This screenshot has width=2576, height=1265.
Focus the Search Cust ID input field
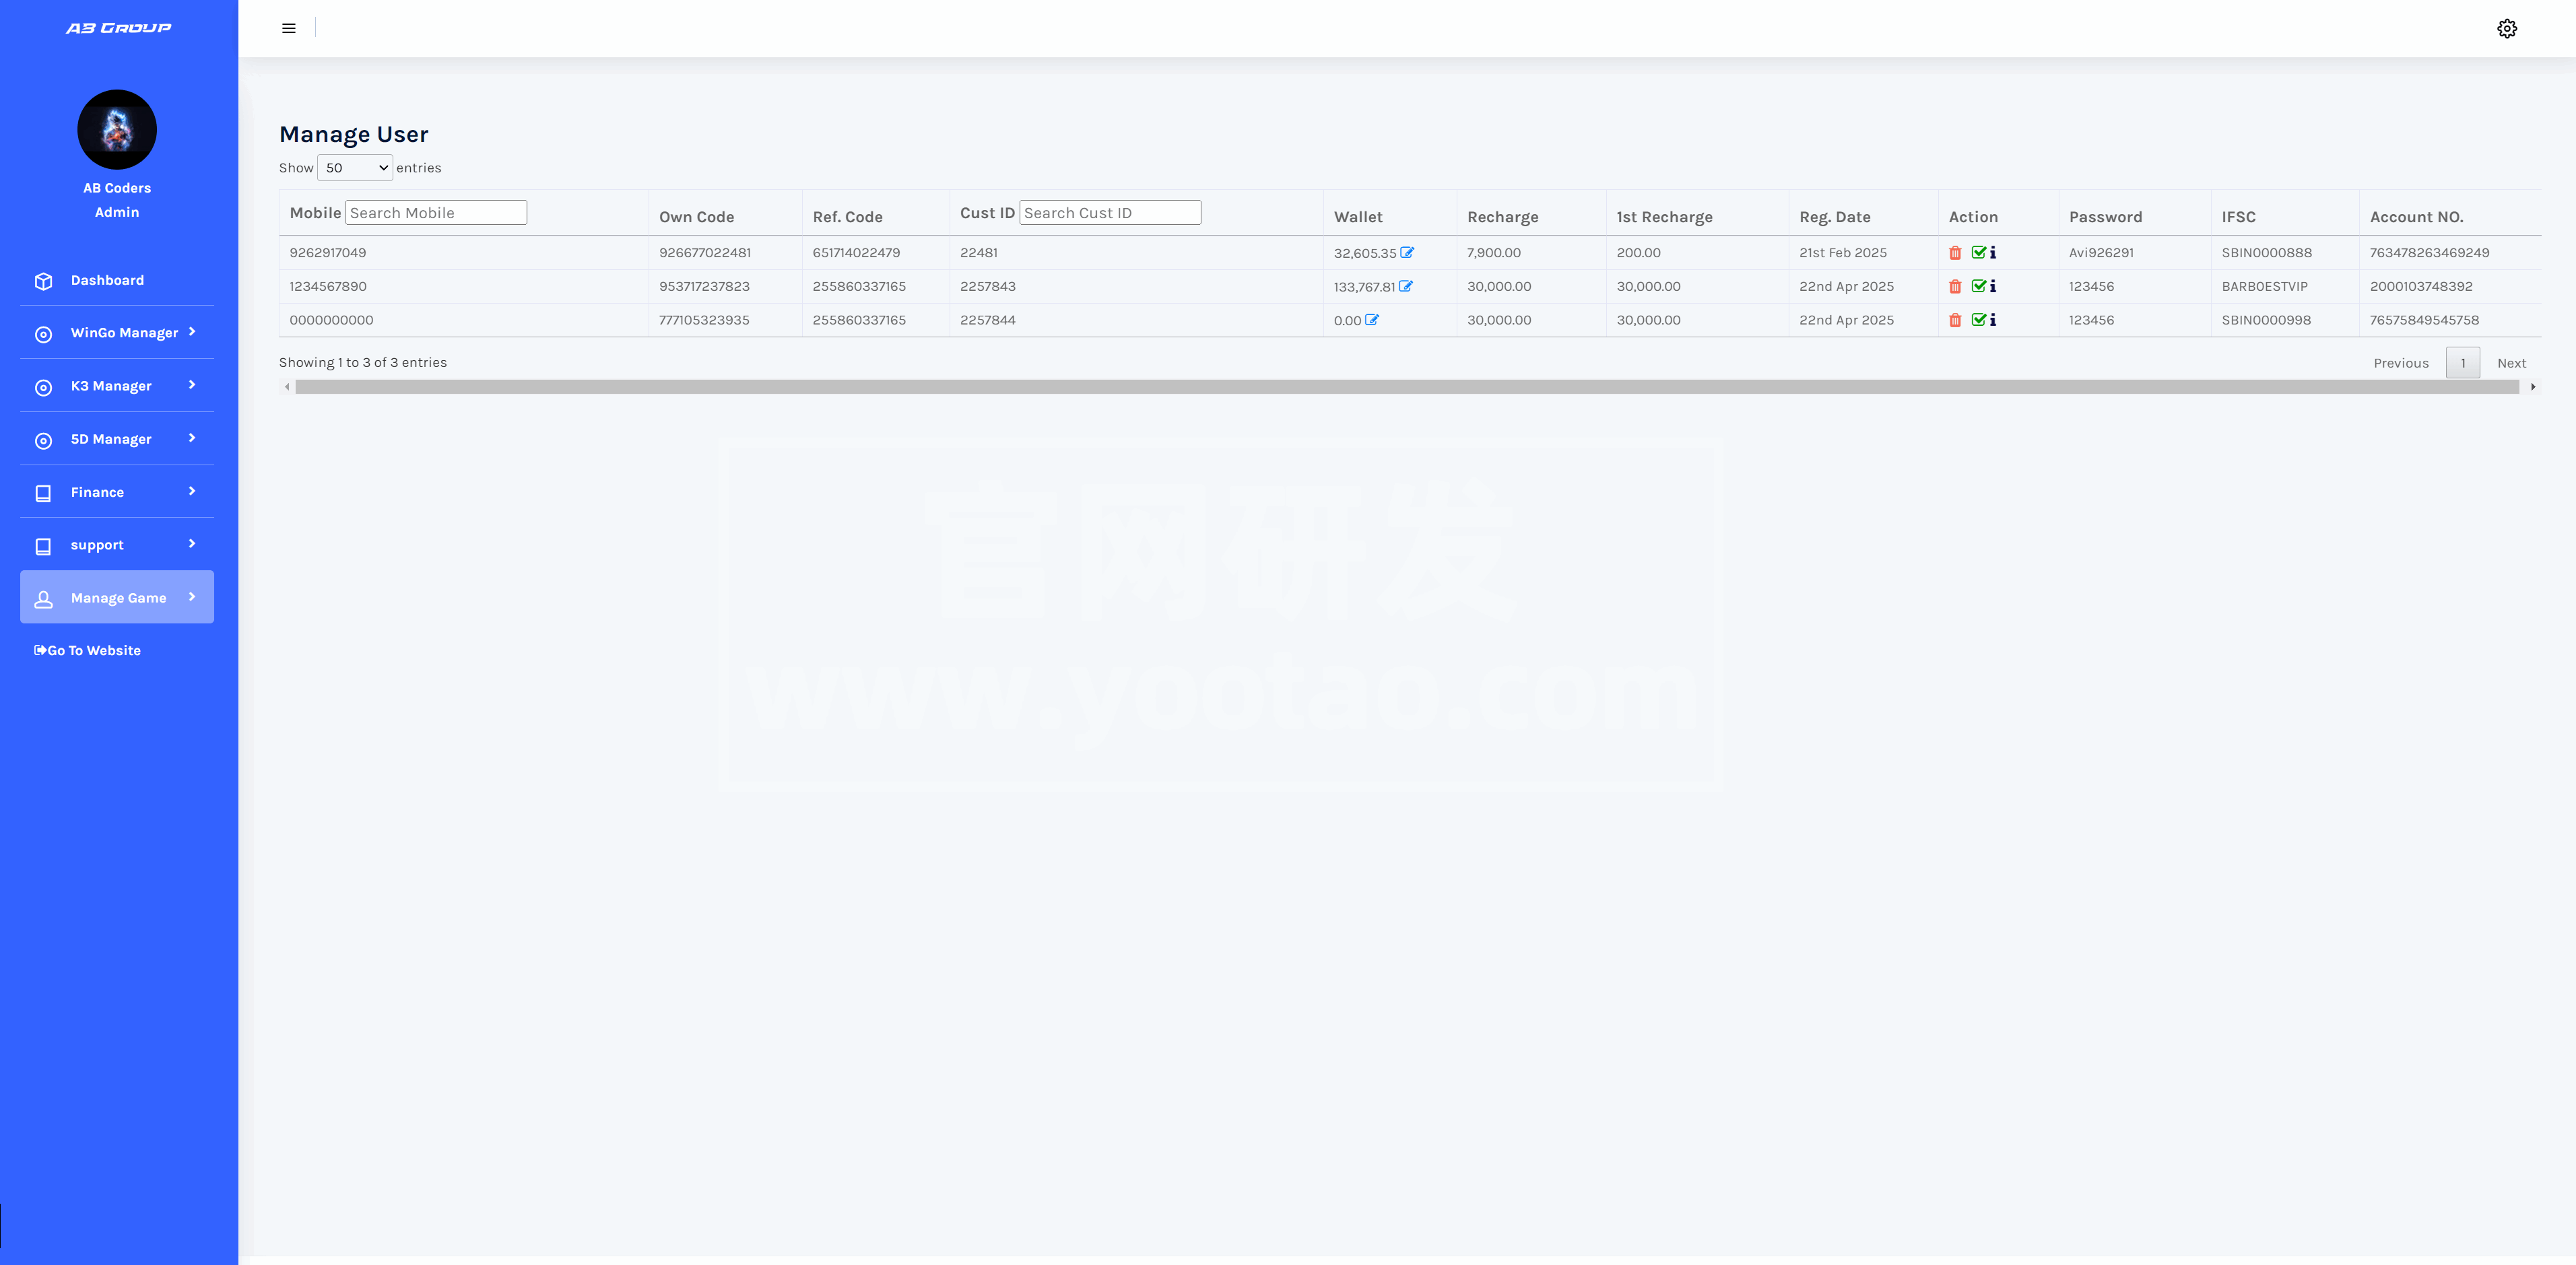[x=1110, y=212]
